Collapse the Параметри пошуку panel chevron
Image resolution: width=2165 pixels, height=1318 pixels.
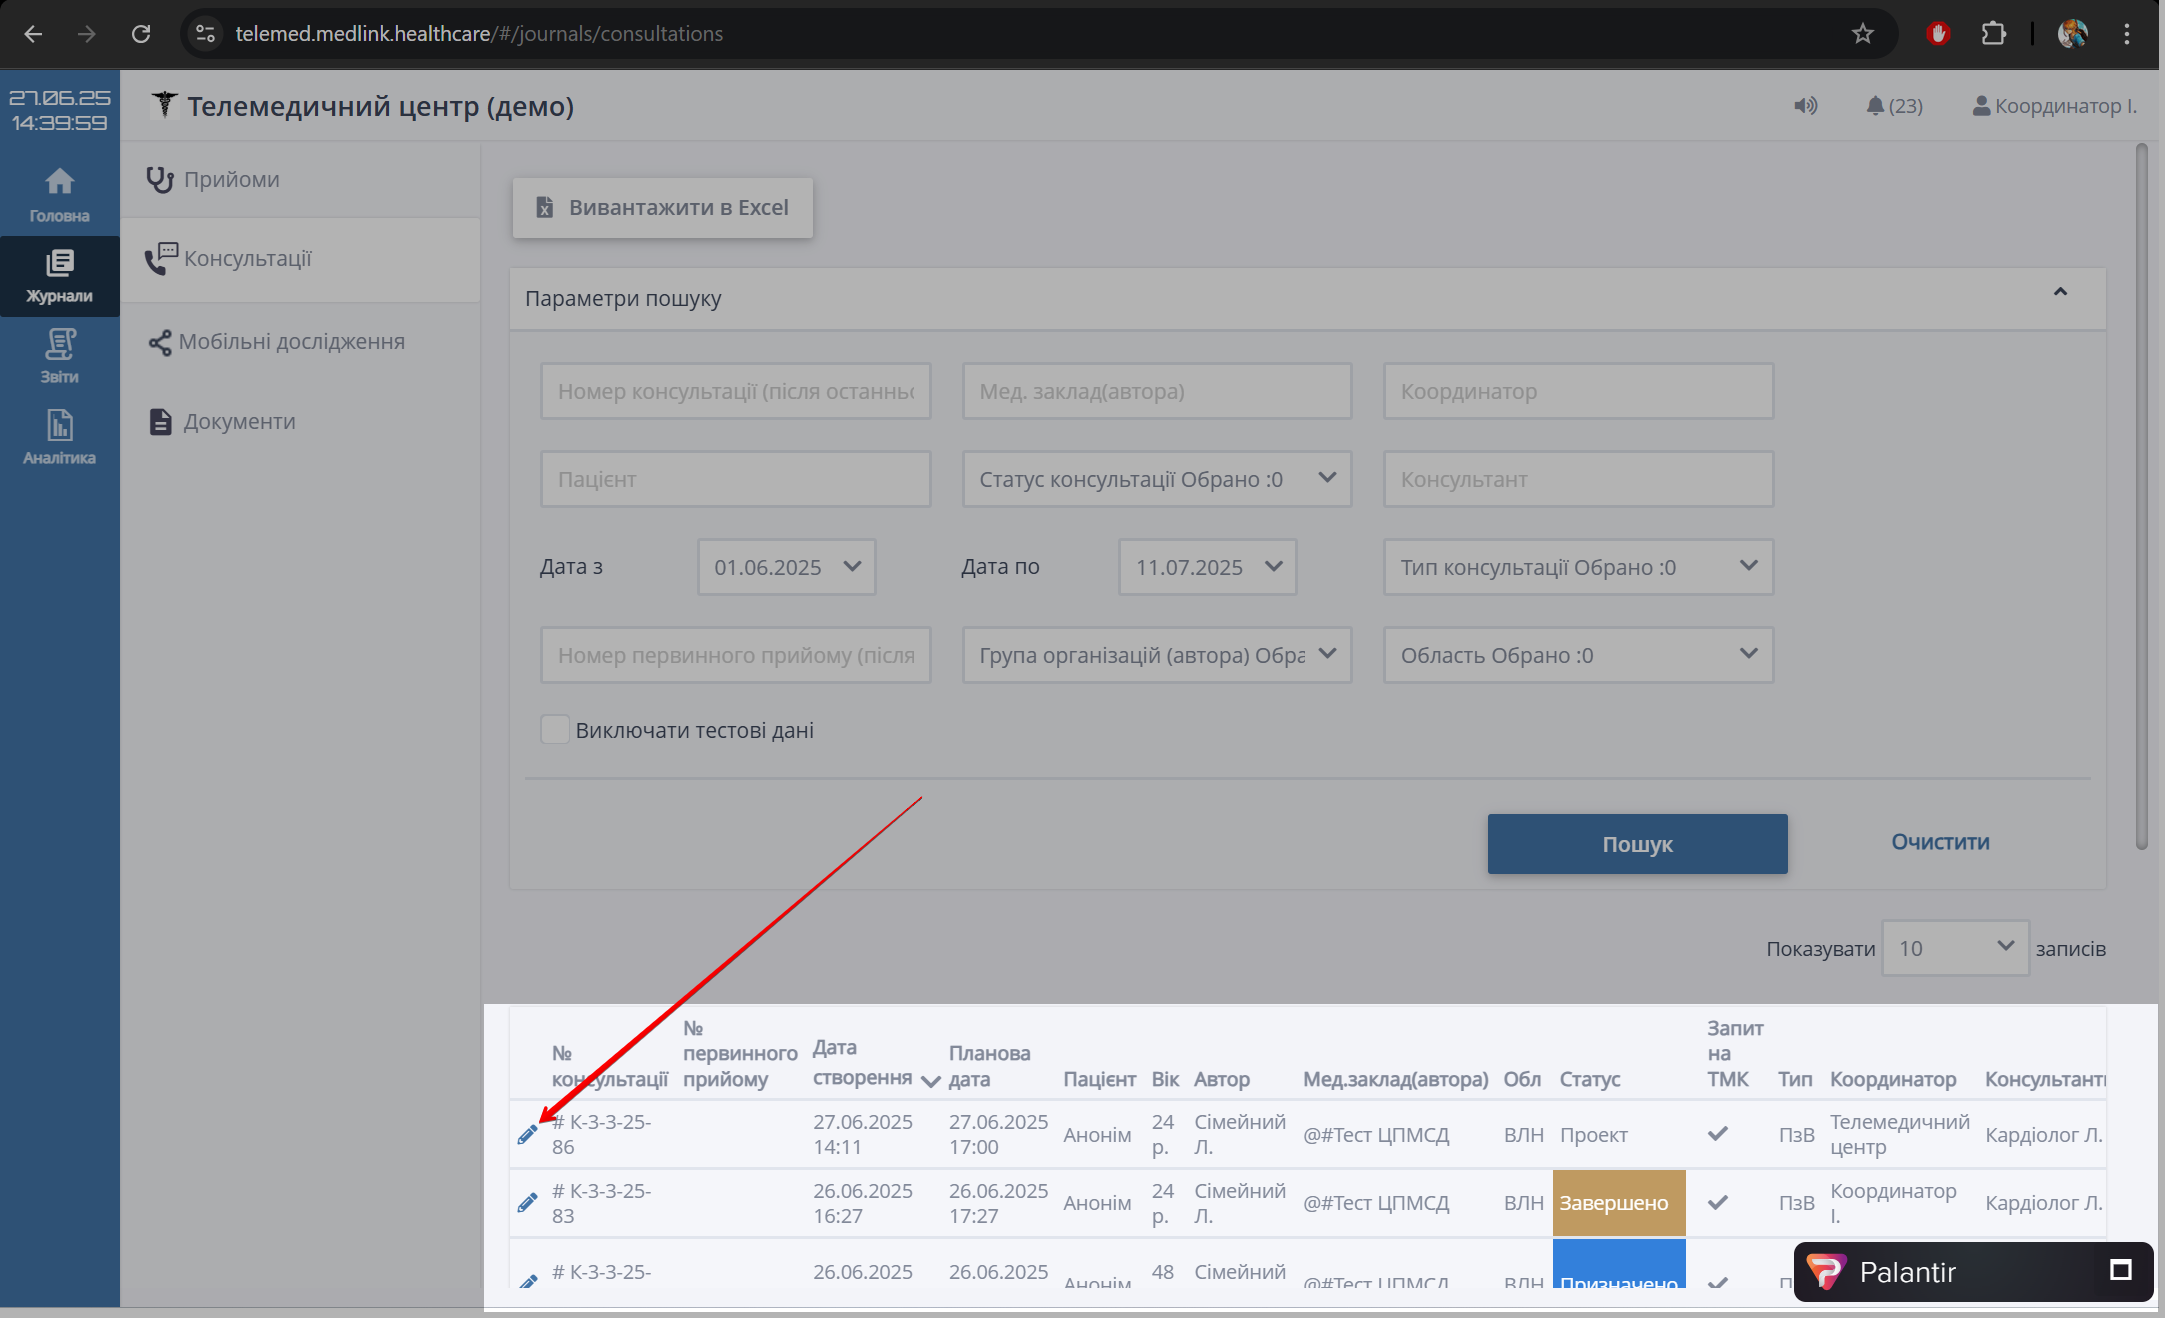(x=2060, y=292)
